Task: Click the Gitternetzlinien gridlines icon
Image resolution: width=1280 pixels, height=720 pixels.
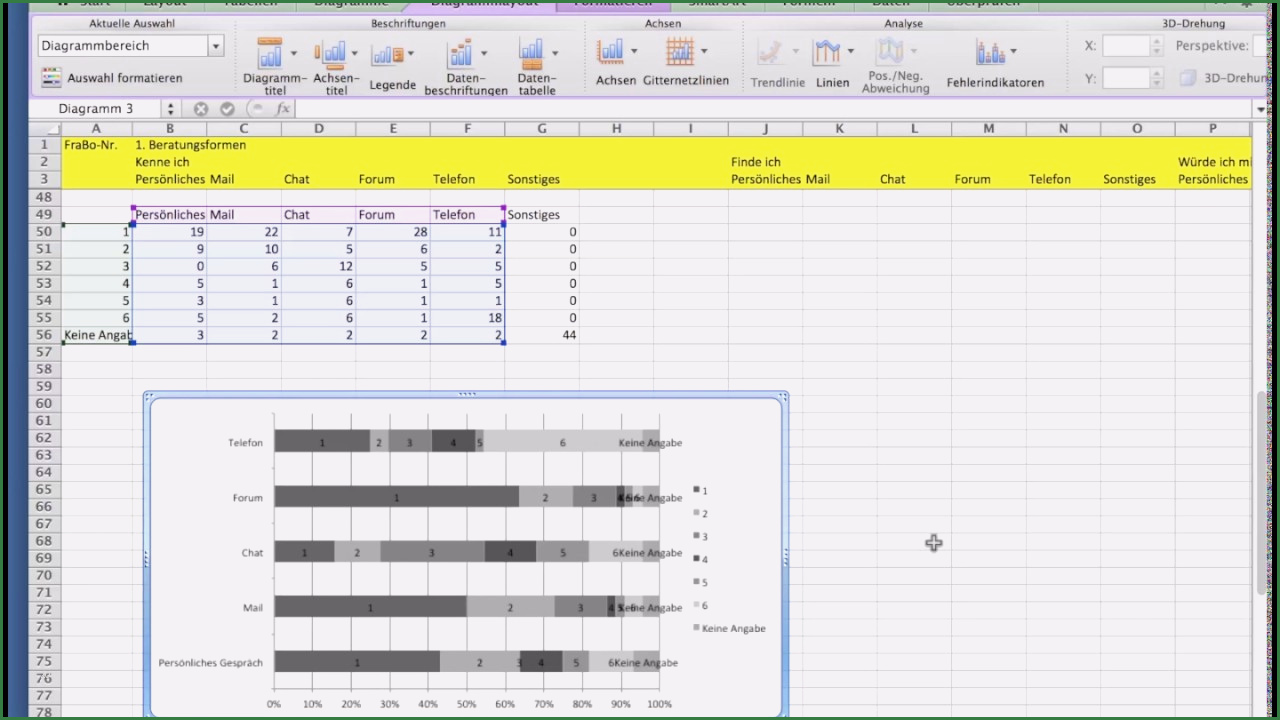Action: coord(680,52)
